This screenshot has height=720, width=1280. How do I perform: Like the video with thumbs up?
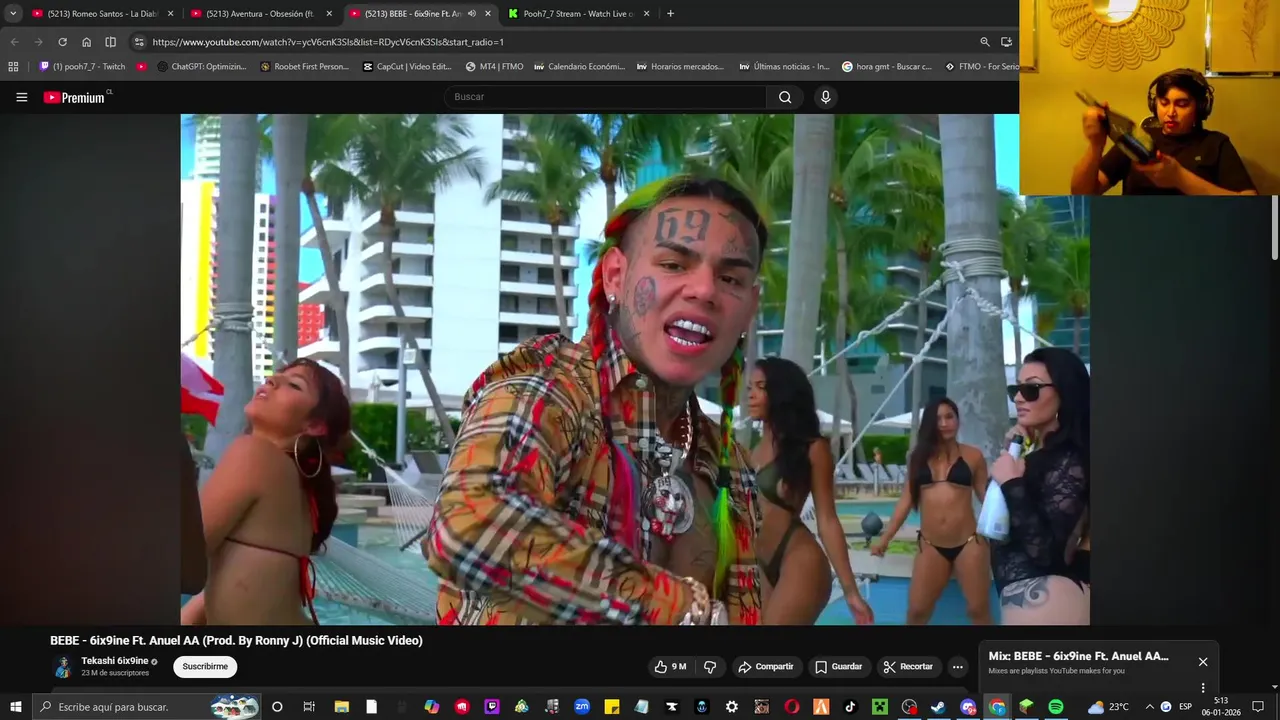[670, 667]
